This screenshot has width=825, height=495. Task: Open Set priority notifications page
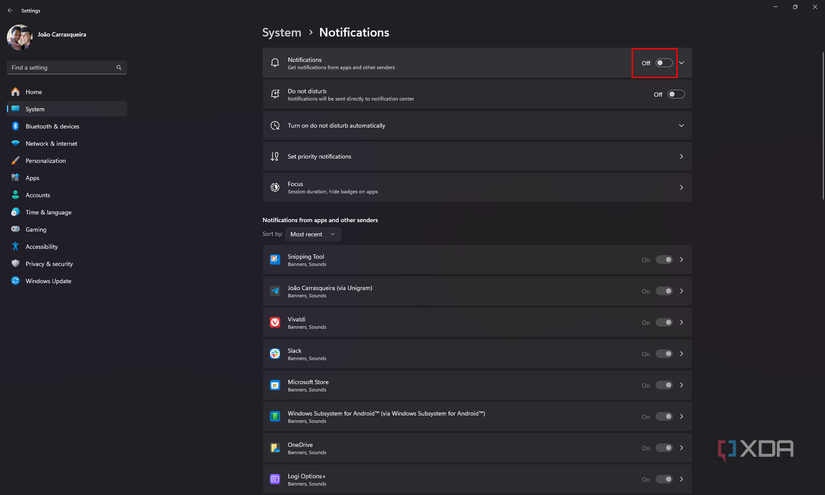[x=476, y=157]
